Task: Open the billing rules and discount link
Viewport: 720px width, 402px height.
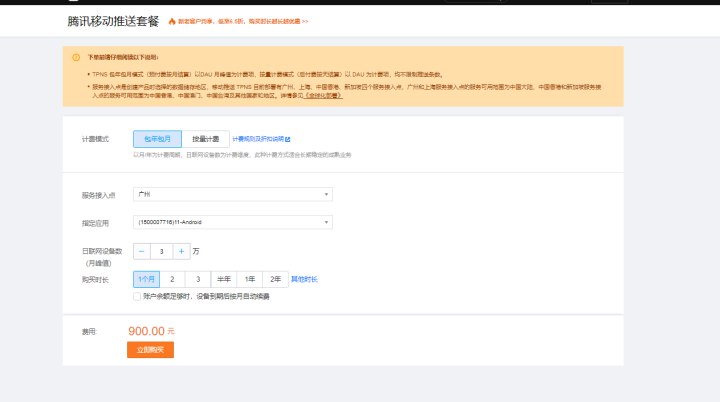Action: pos(258,139)
